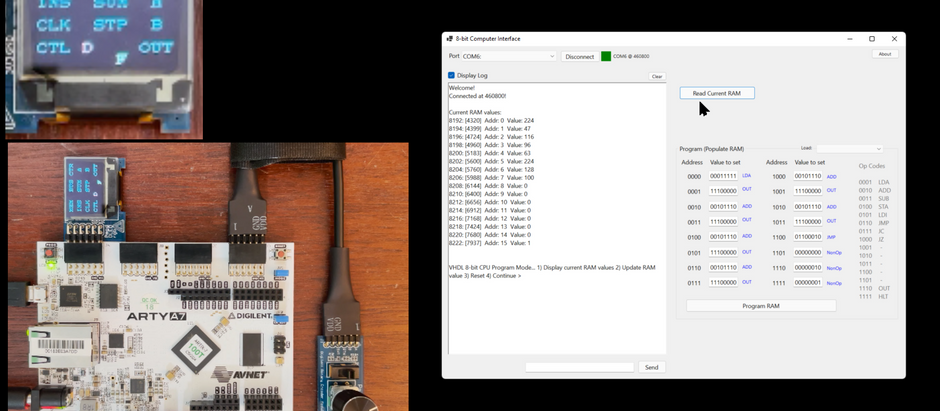Click the green connection status indicator

(x=606, y=56)
